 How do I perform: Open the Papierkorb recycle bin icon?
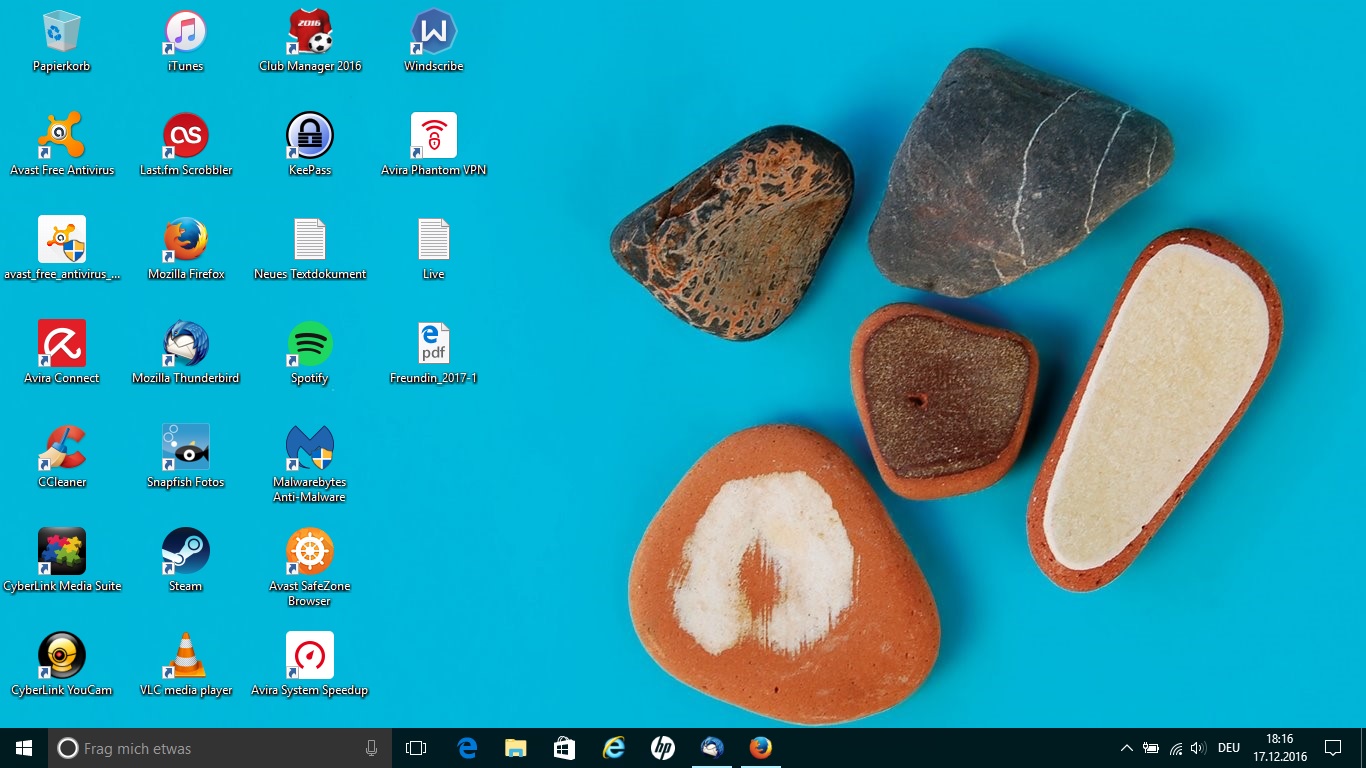pos(61,41)
